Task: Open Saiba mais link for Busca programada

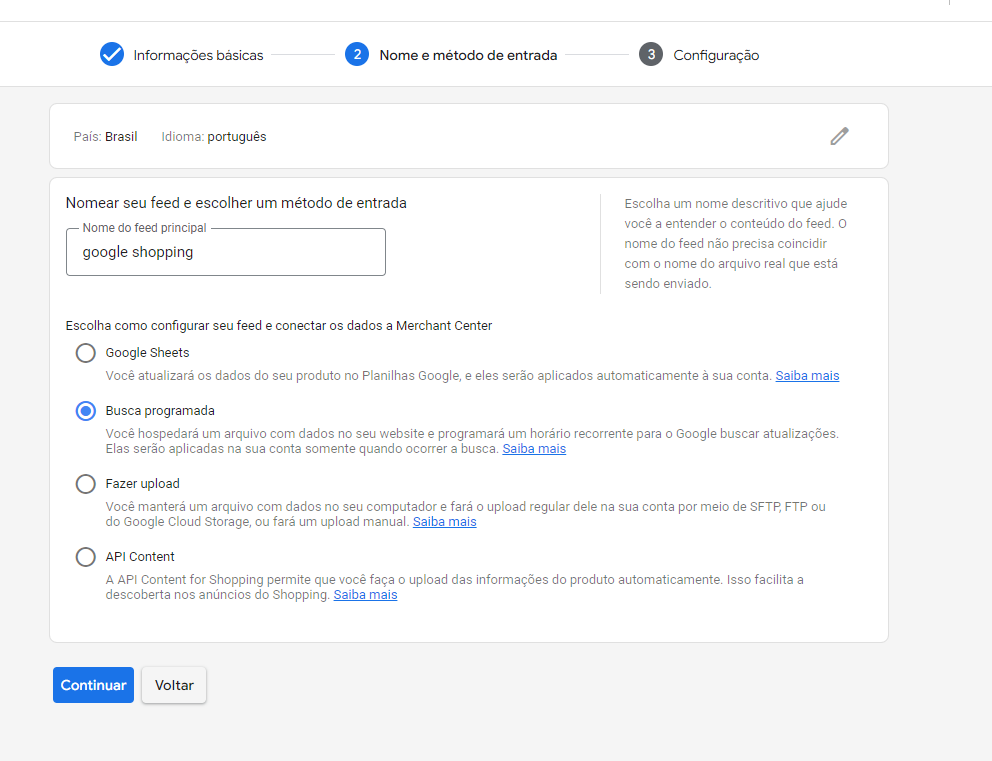Action: [534, 449]
